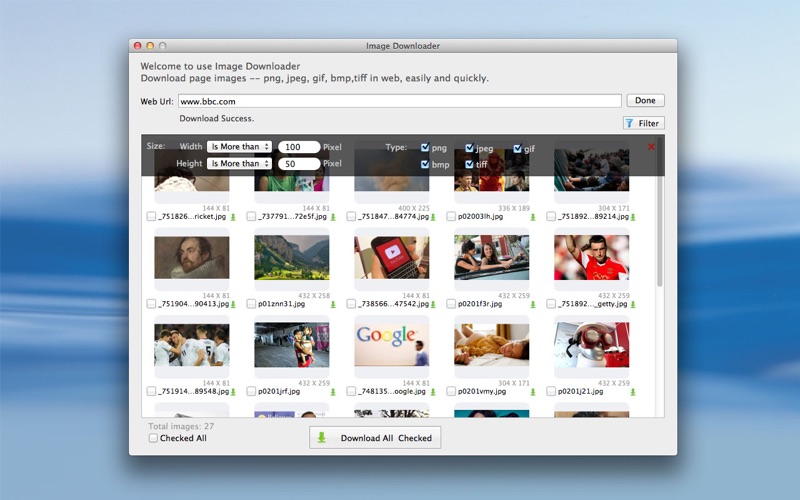Viewport: 800px width, 500px height.
Task: Select the sleeping person thumbnail
Action: click(492, 344)
